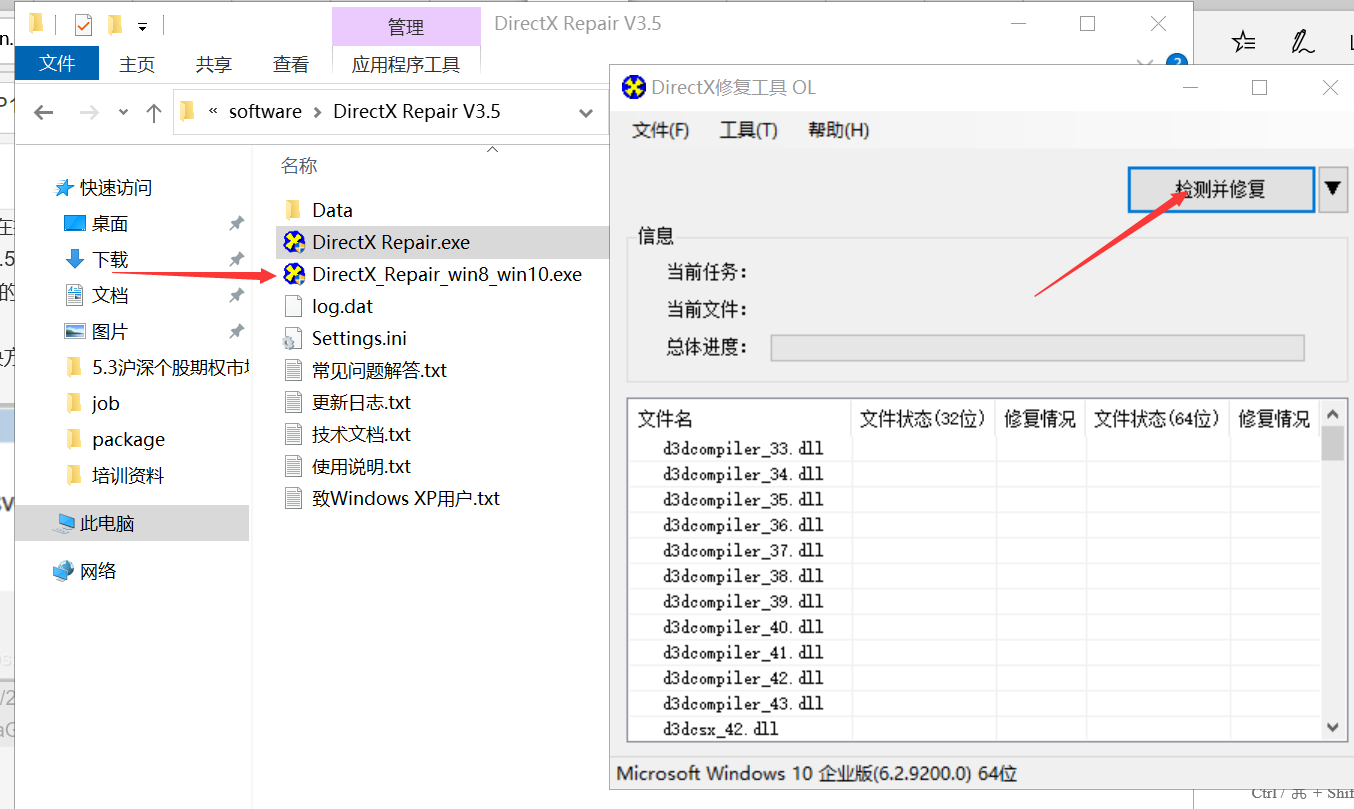Click the 文件状态(64位) column header
The width and height of the screenshot is (1354, 809).
coord(1158,419)
